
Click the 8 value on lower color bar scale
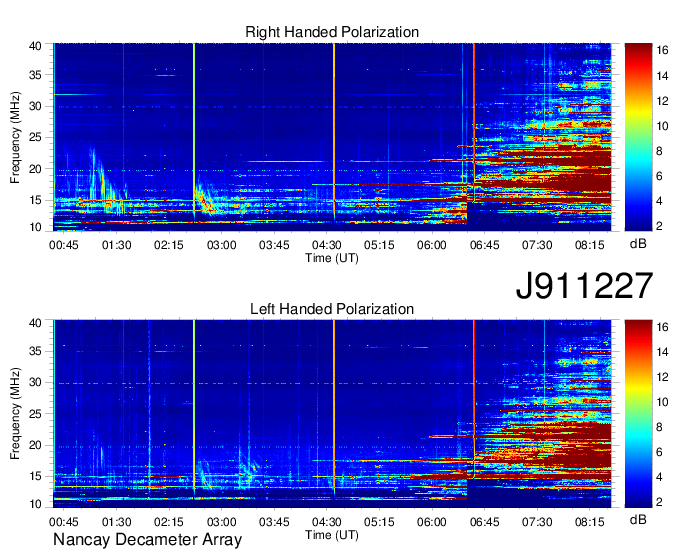pos(659,428)
